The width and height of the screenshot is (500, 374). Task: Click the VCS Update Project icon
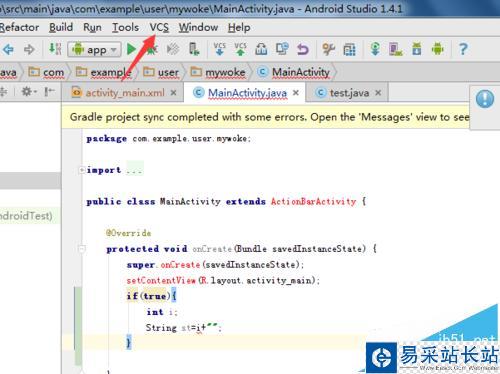click(219, 49)
